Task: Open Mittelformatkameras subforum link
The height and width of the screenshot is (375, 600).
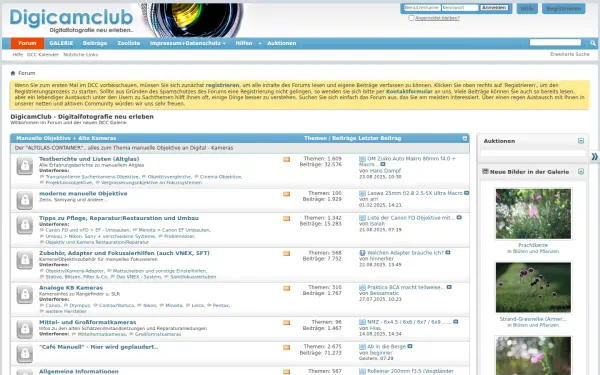Action: [101, 334]
